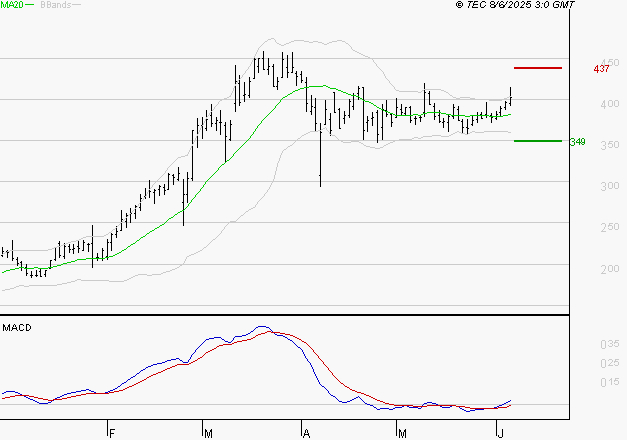Click the green 349 support label
Image resolution: width=627 pixels, height=440 pixels.
click(577, 142)
